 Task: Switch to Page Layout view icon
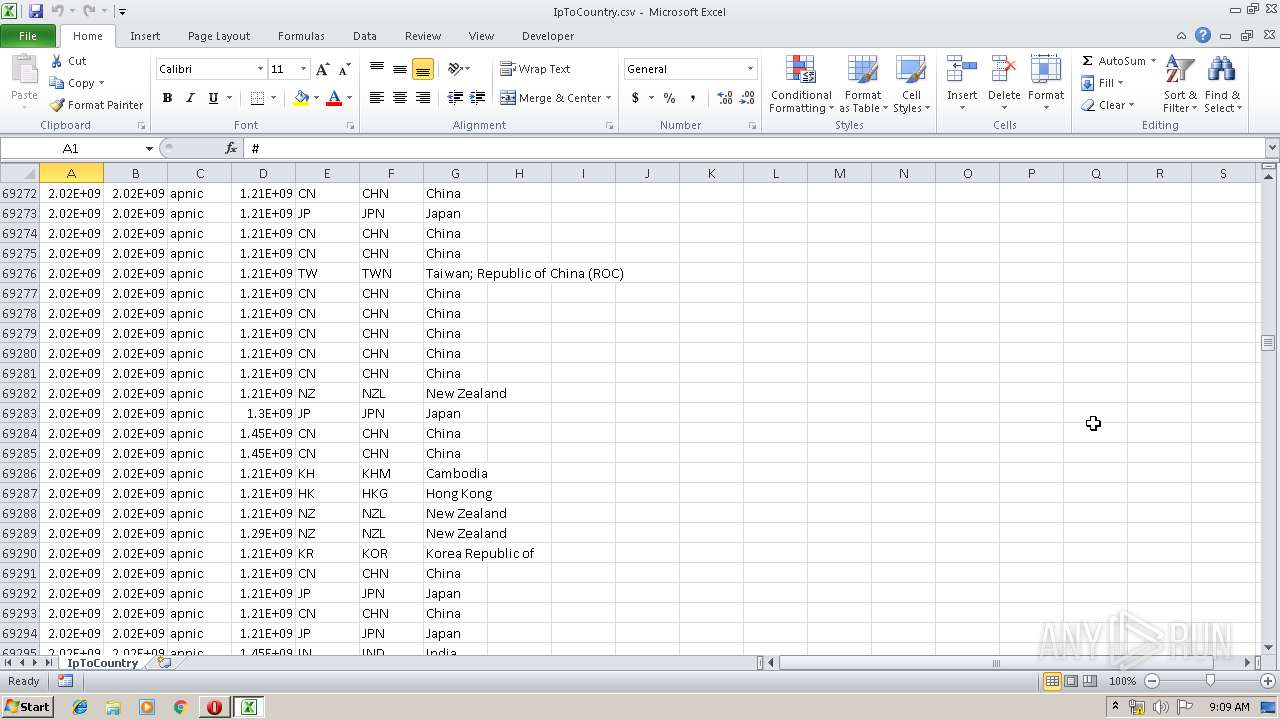[x=1071, y=681]
